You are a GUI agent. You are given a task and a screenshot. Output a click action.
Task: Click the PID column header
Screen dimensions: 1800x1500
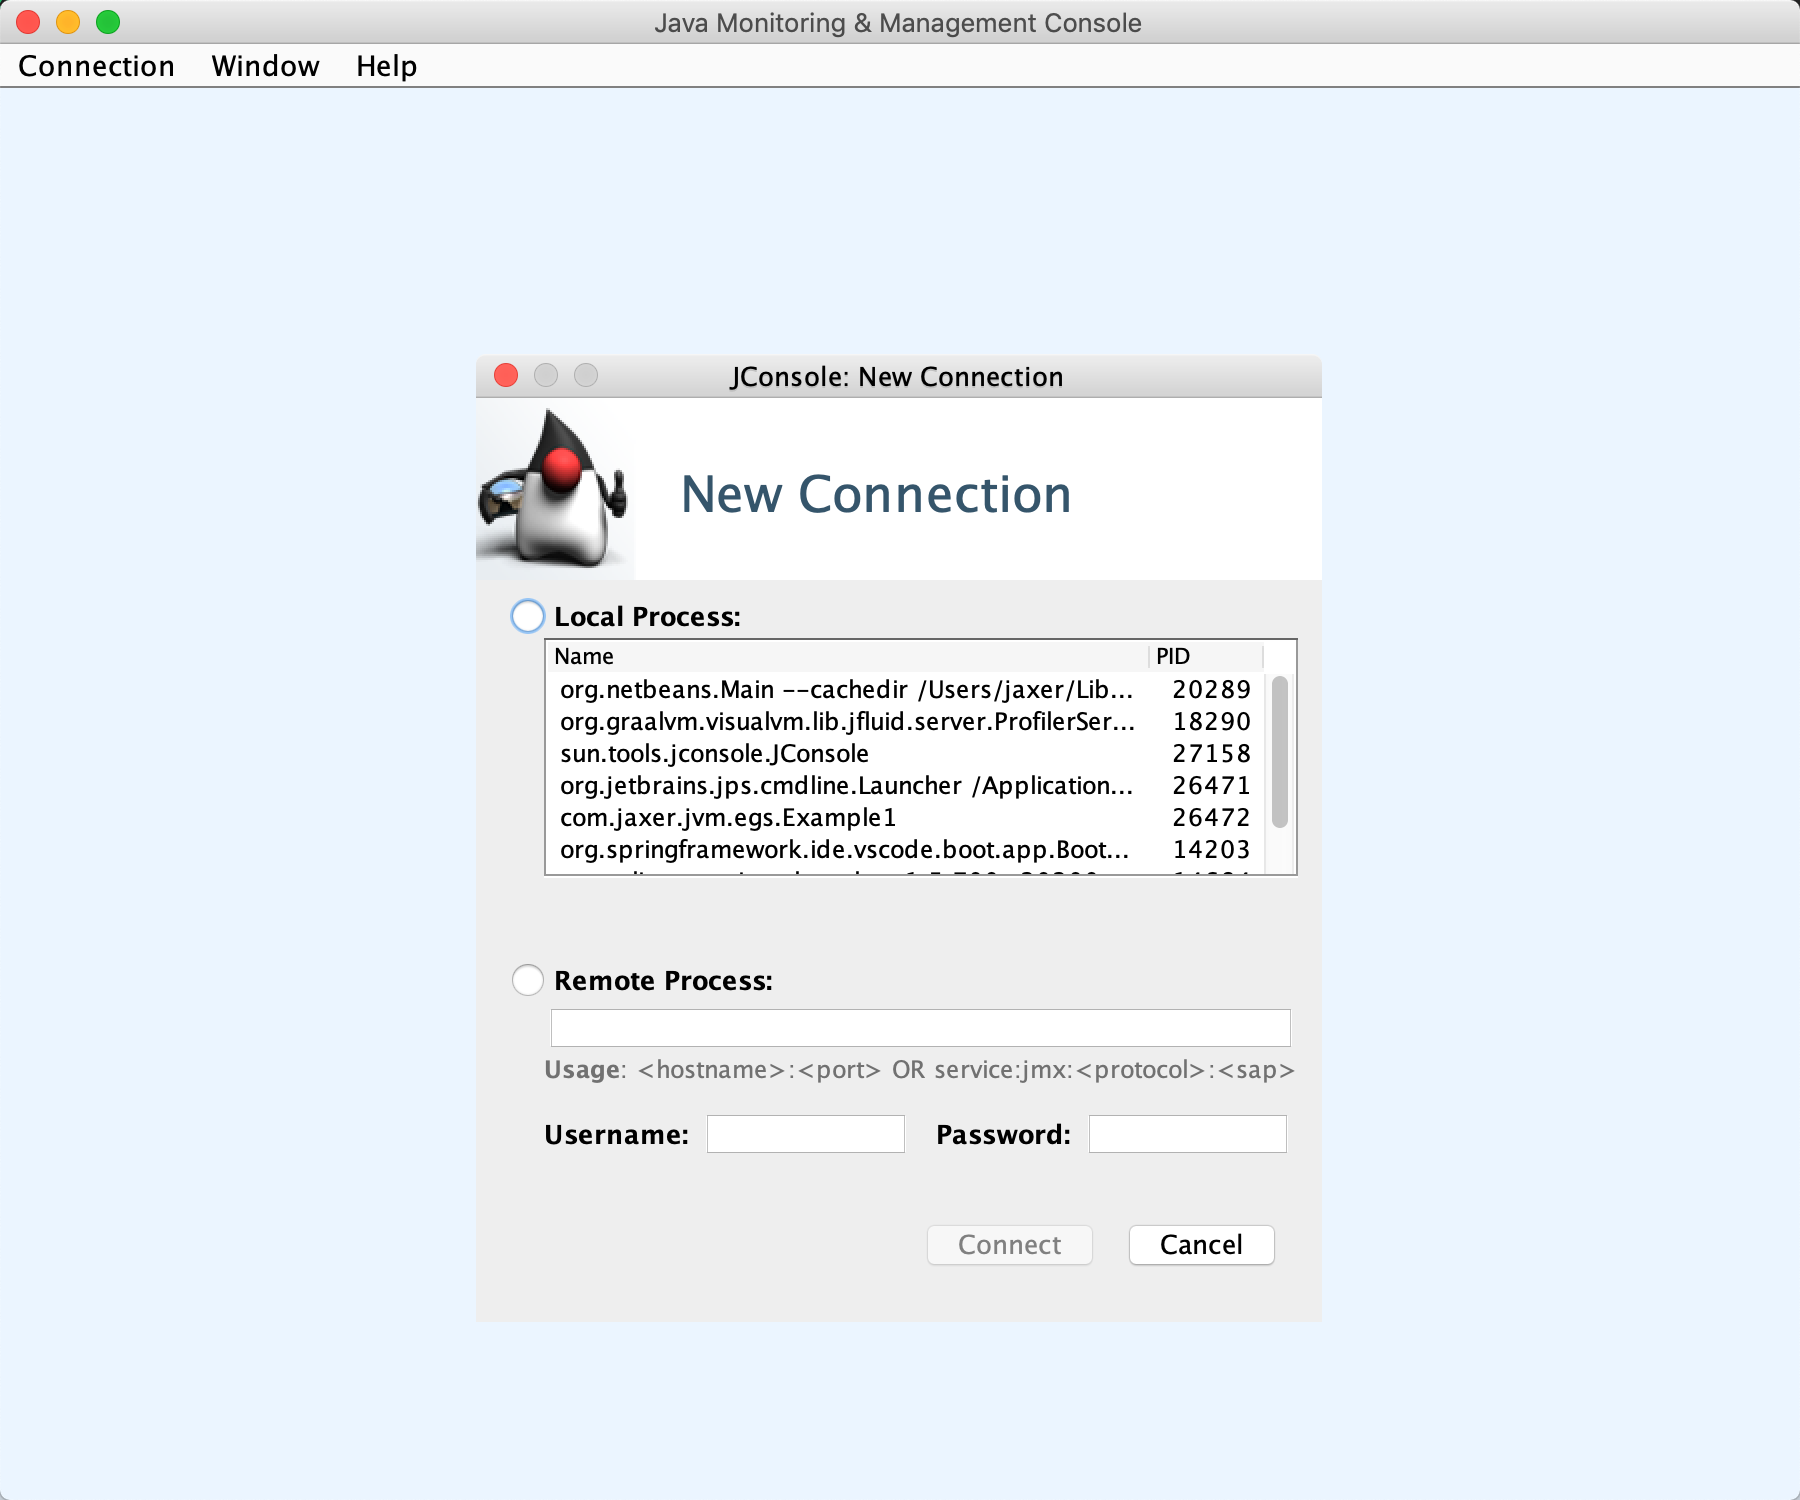click(1206, 656)
